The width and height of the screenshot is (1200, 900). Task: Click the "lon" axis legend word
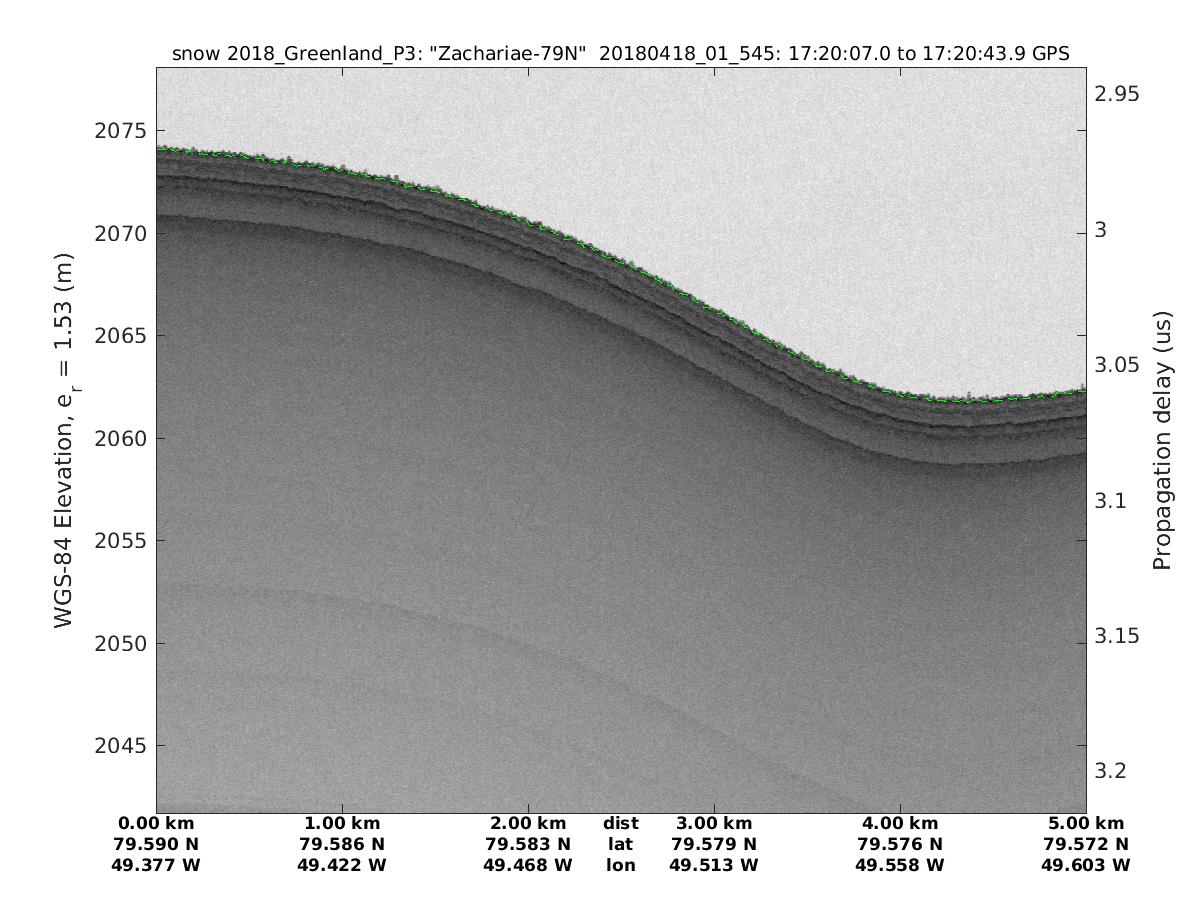click(621, 865)
